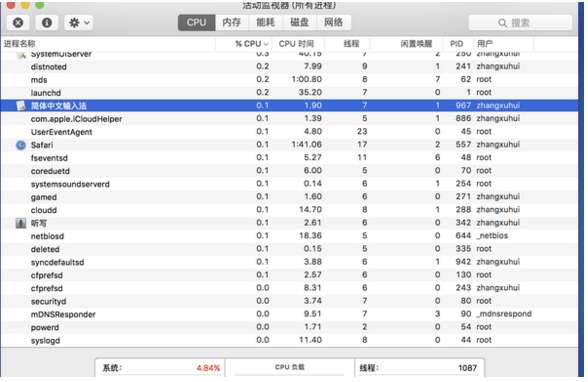Select the Safari process name
This screenshot has width=588, height=382.
[42, 145]
